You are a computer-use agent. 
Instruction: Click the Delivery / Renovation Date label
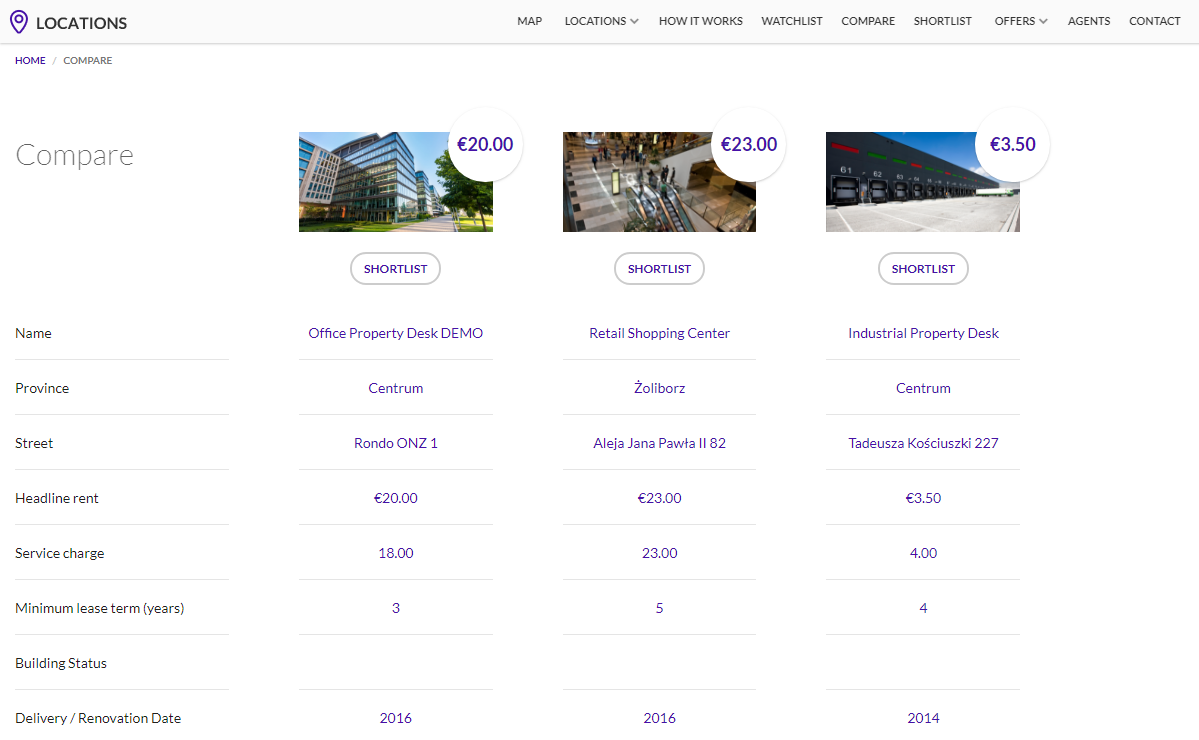pos(98,719)
